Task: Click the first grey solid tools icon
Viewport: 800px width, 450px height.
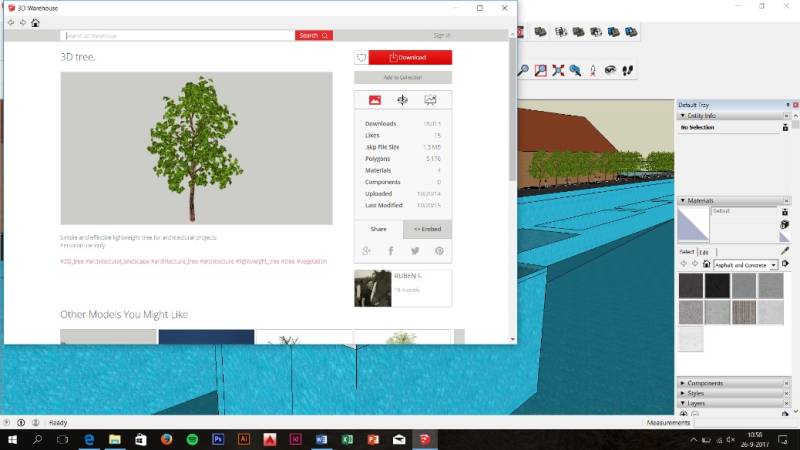Action: click(x=540, y=32)
